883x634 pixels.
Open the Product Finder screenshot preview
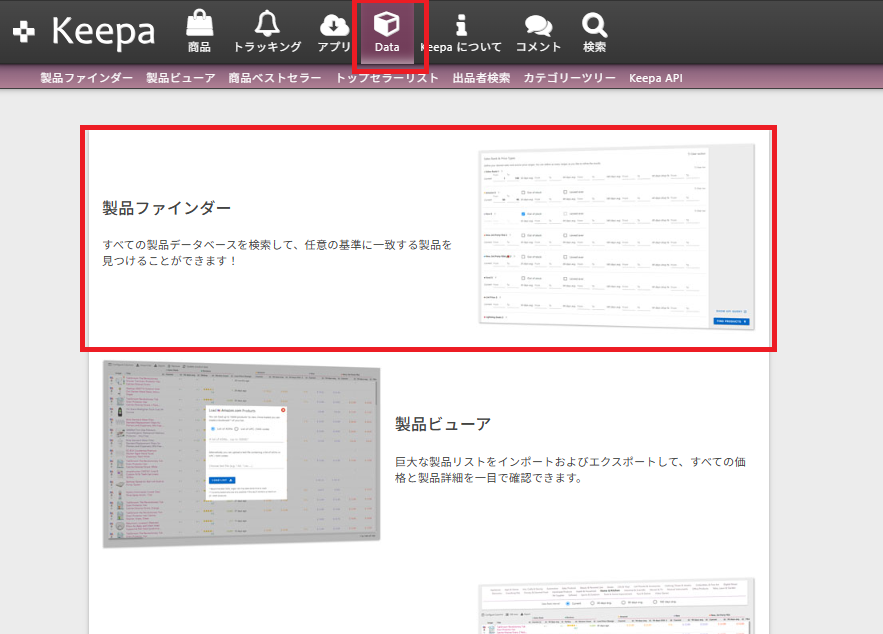617,236
